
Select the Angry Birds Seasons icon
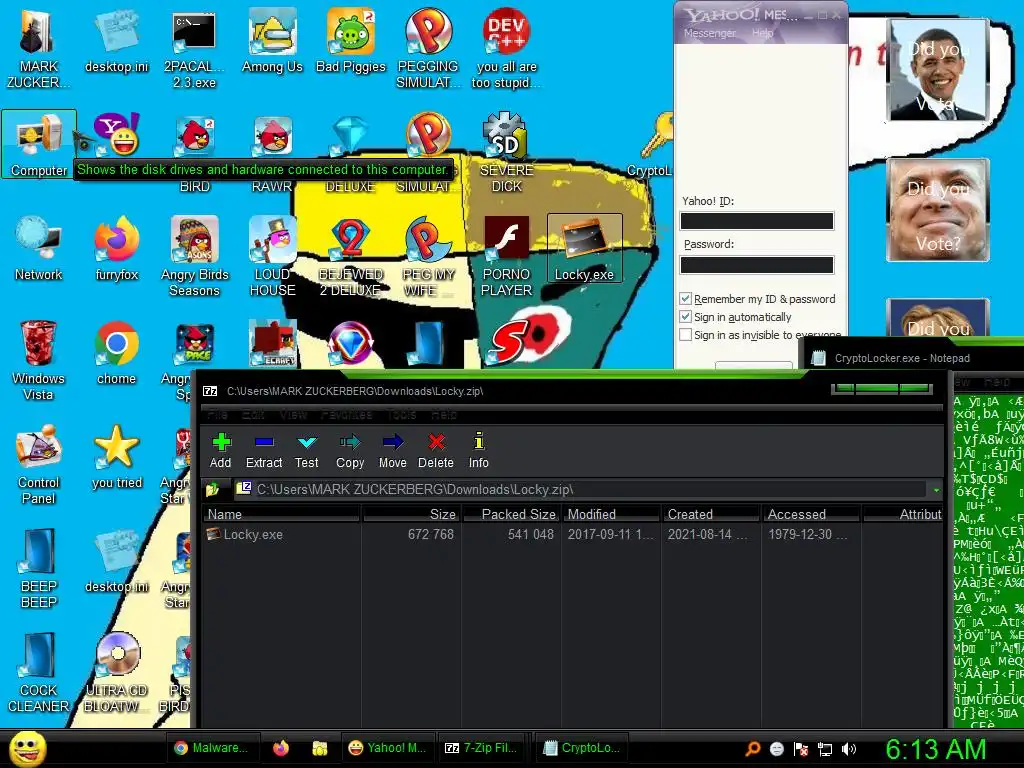[195, 256]
